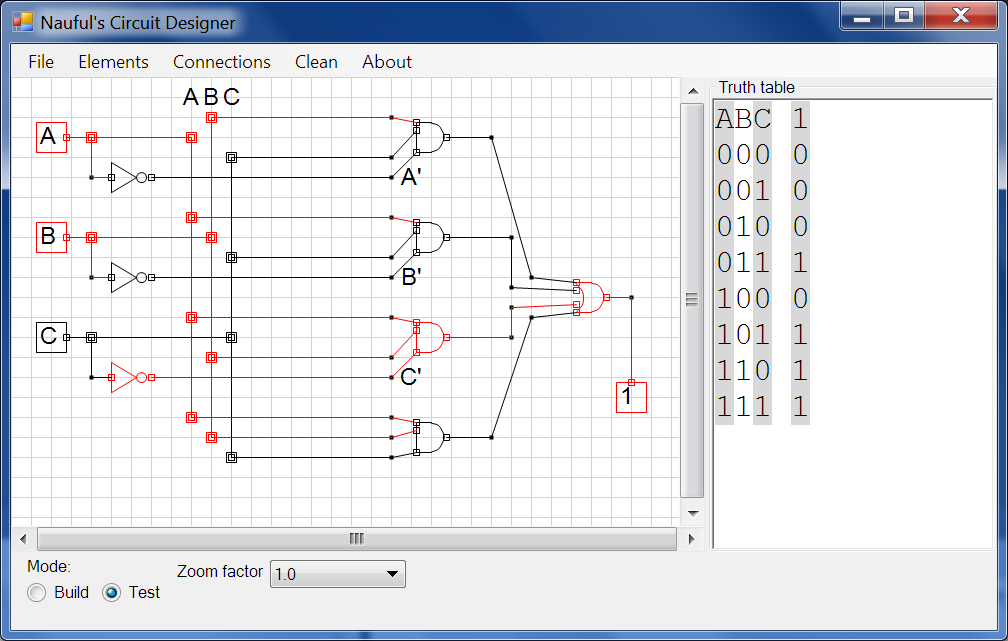This screenshot has width=1008, height=641.
Task: Select Test mode radio button
Action: click(x=111, y=593)
